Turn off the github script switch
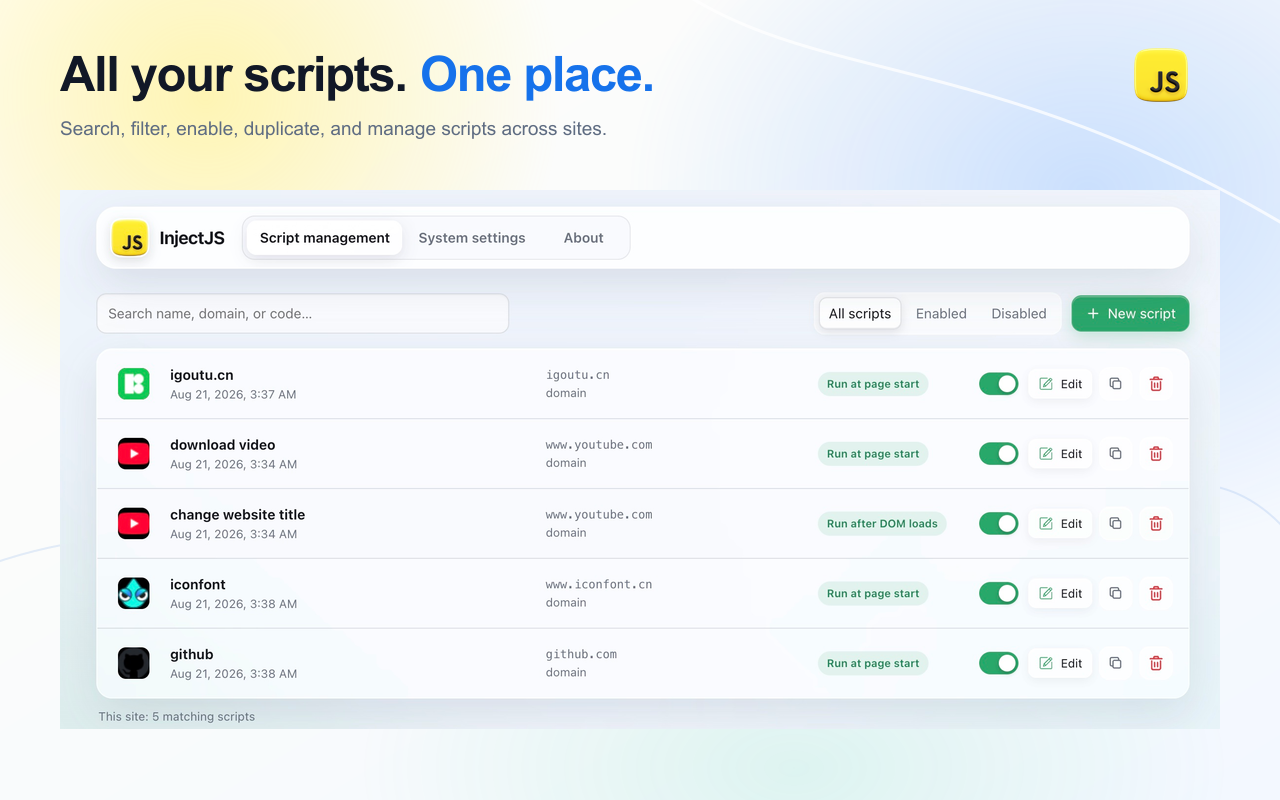Viewport: 1280px width, 800px height. (998, 663)
